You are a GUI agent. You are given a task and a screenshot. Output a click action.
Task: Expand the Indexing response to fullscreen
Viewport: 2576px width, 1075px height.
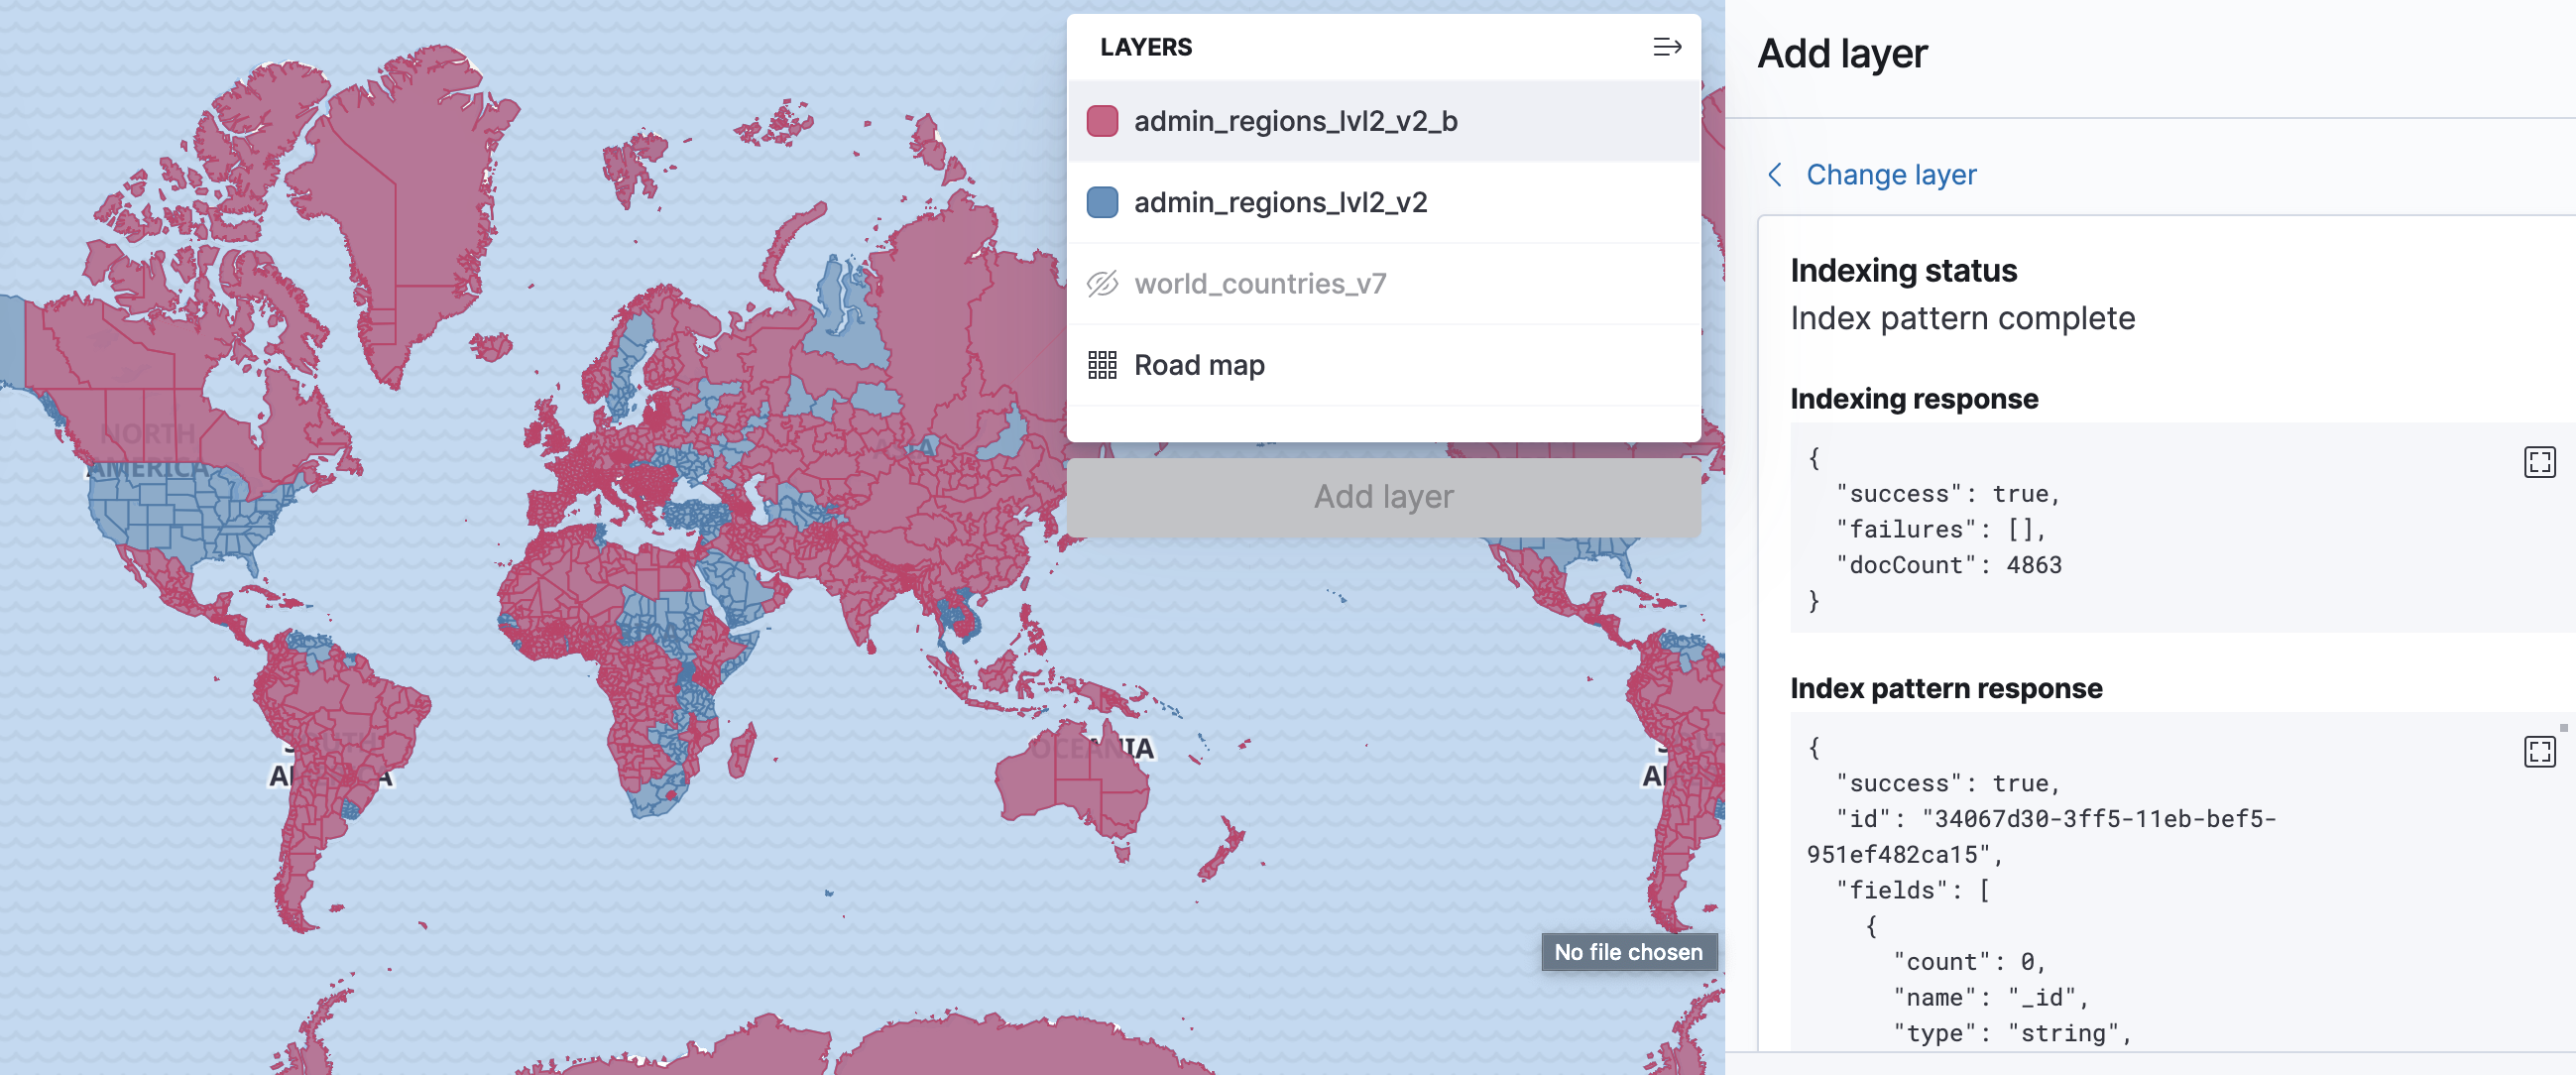2539,462
